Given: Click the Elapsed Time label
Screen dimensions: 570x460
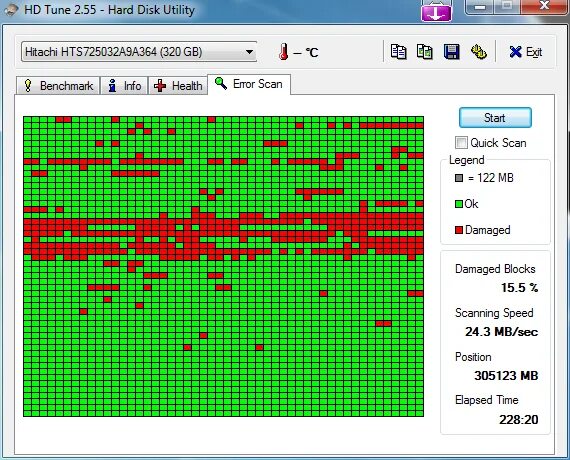Looking at the screenshot, I should [x=486, y=400].
